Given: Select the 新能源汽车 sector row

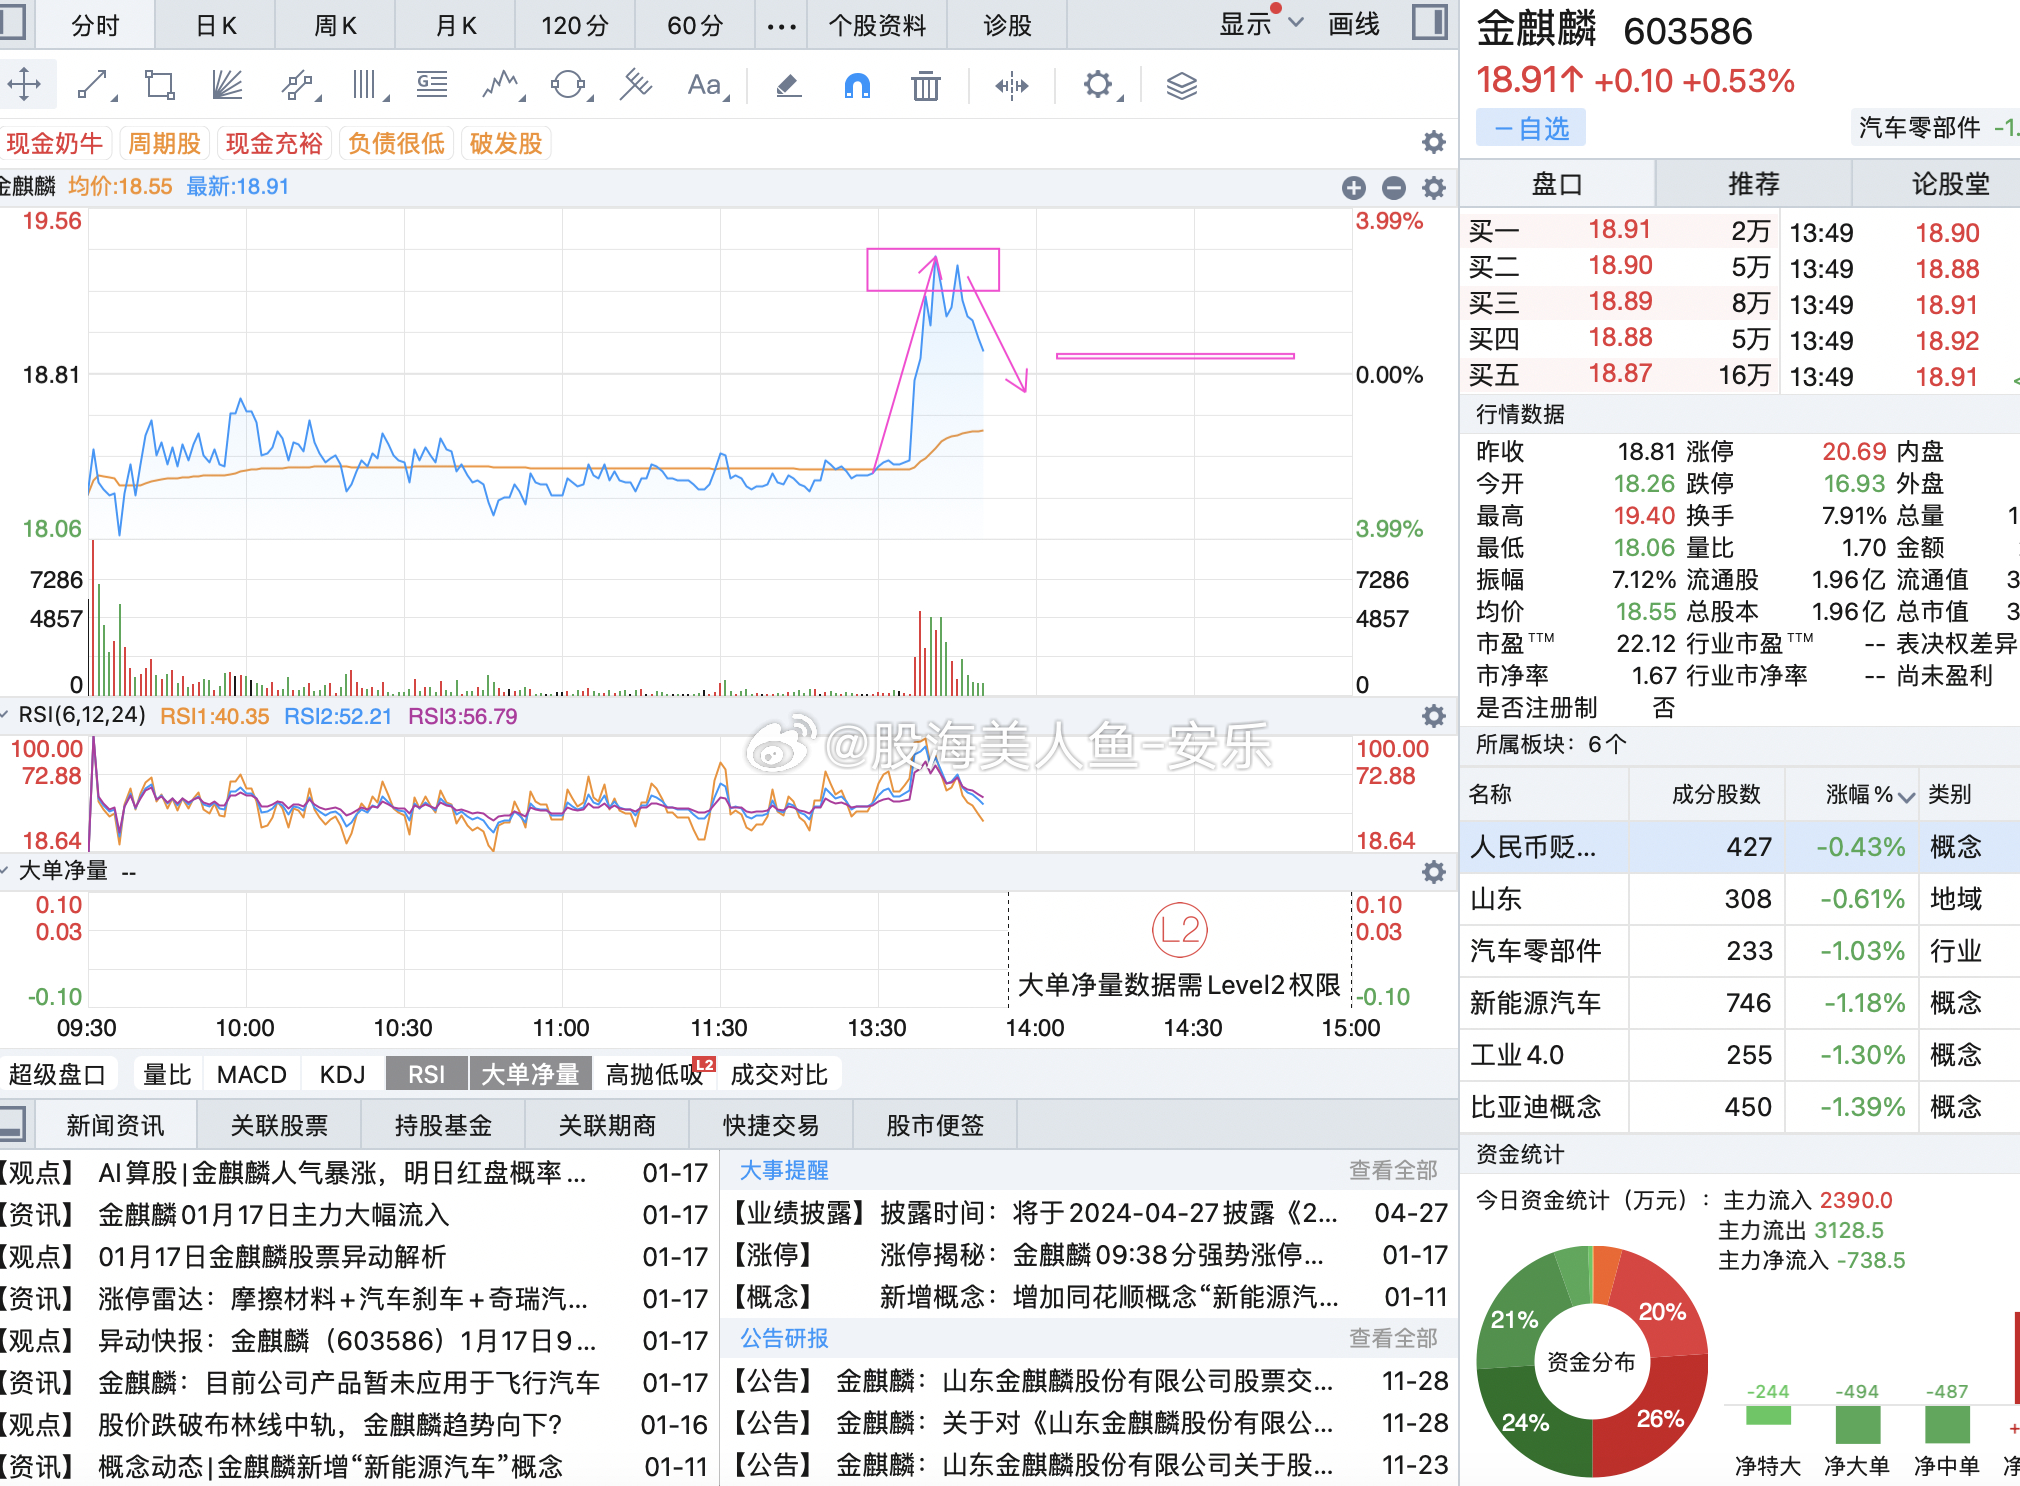Looking at the screenshot, I should (x=1740, y=1003).
